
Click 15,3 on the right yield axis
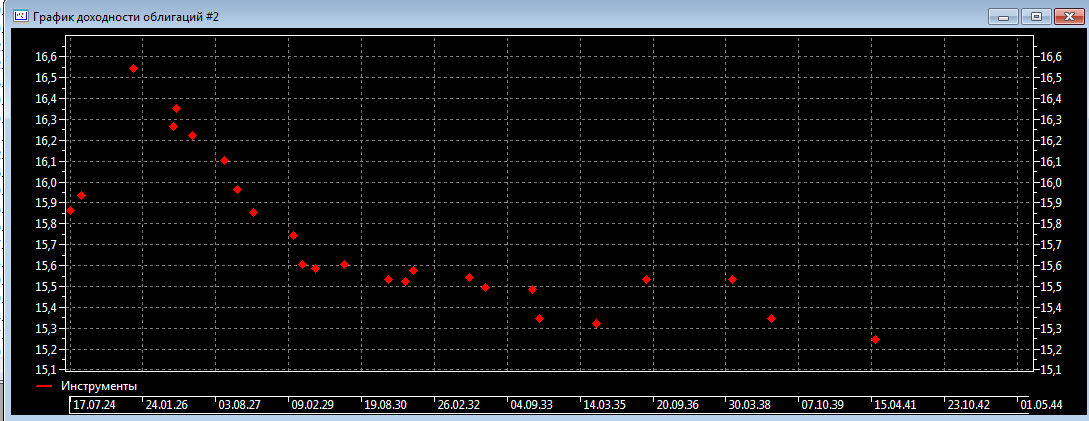coord(1050,328)
